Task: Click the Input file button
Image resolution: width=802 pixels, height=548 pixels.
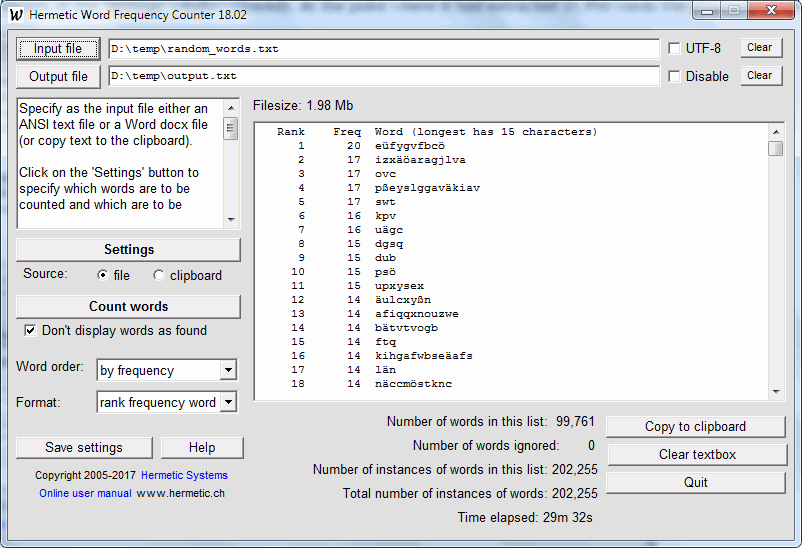Action: coord(58,49)
